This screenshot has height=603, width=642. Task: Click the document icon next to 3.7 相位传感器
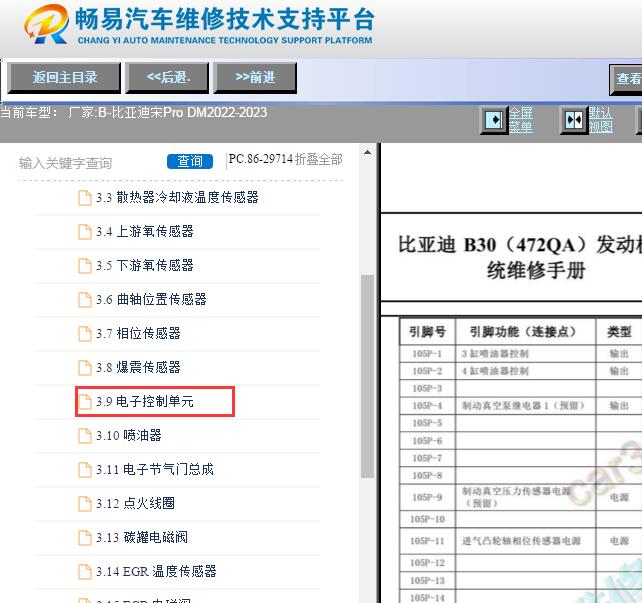click(x=85, y=334)
